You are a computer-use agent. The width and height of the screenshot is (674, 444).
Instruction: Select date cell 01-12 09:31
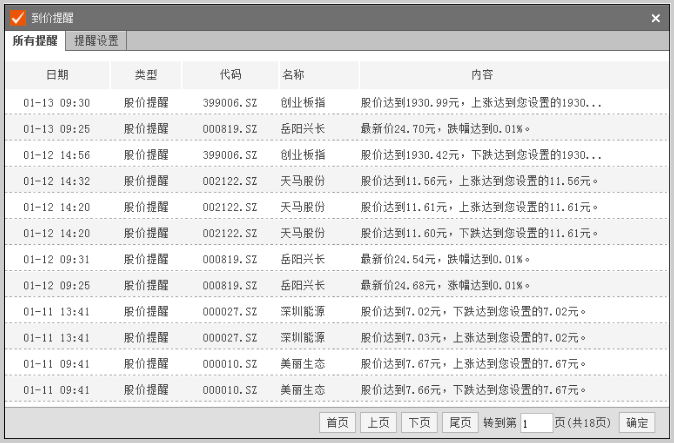57,260
